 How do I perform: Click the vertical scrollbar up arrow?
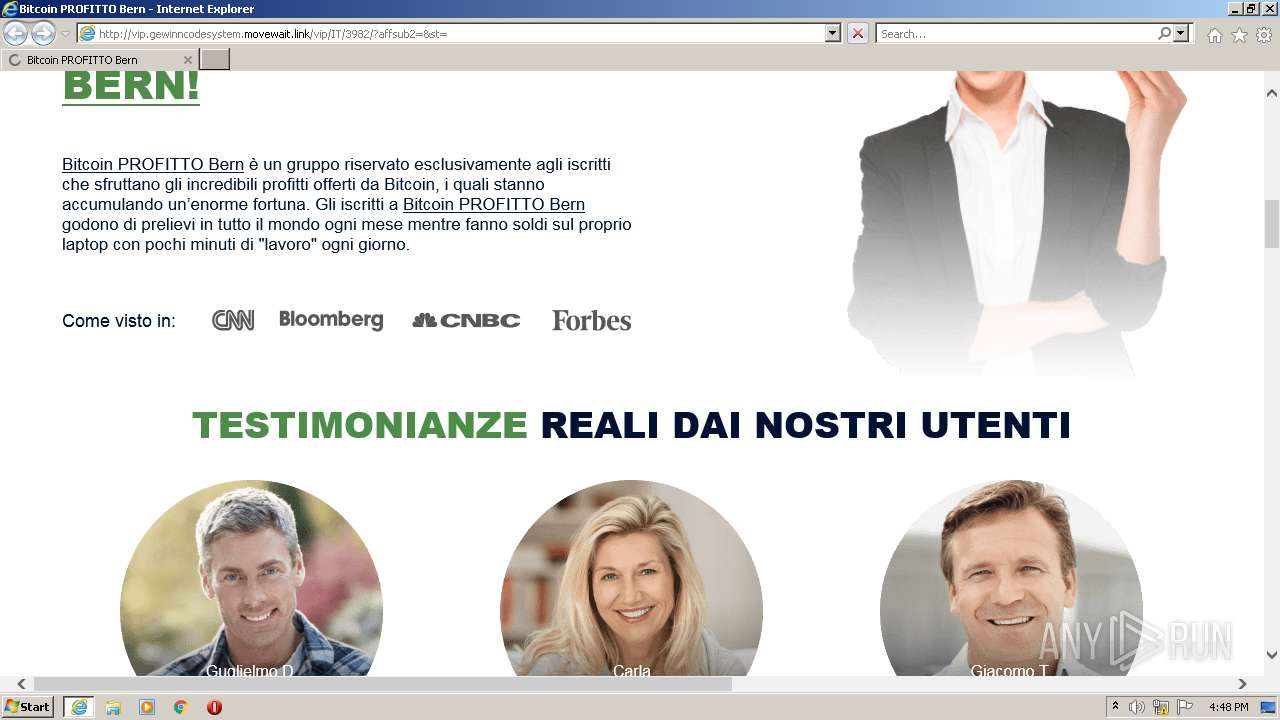coord(1272,93)
